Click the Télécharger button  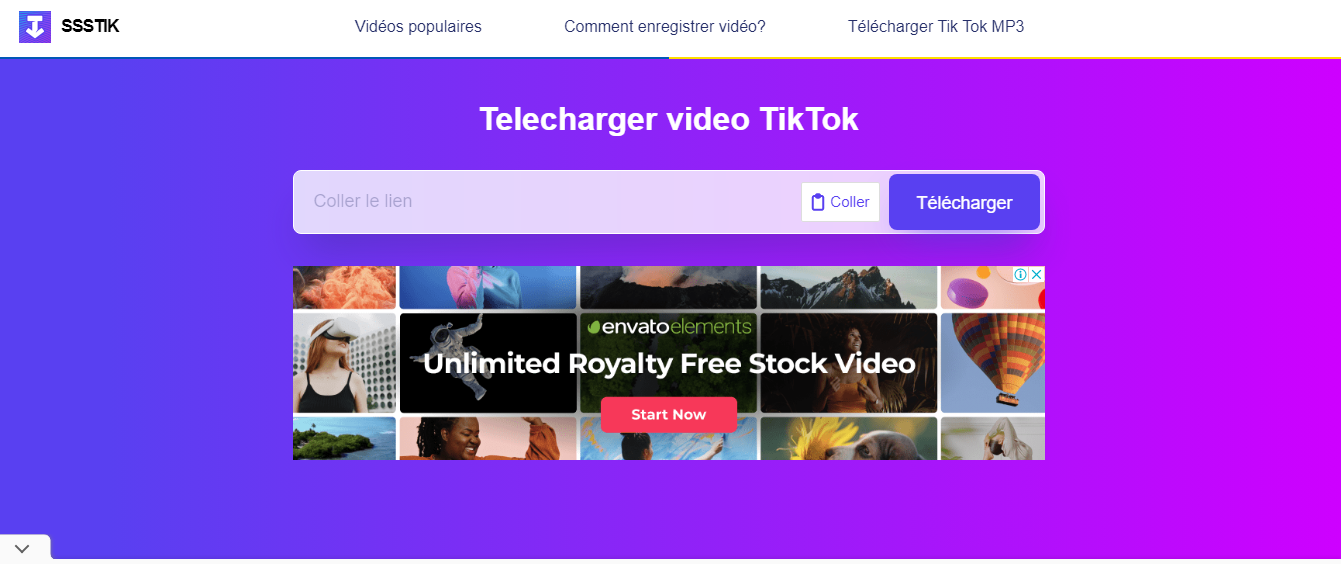(964, 203)
